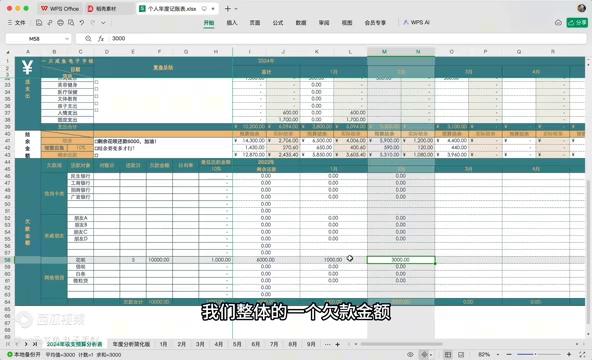Select column M header
592x360 pixels.
(x=384, y=52)
